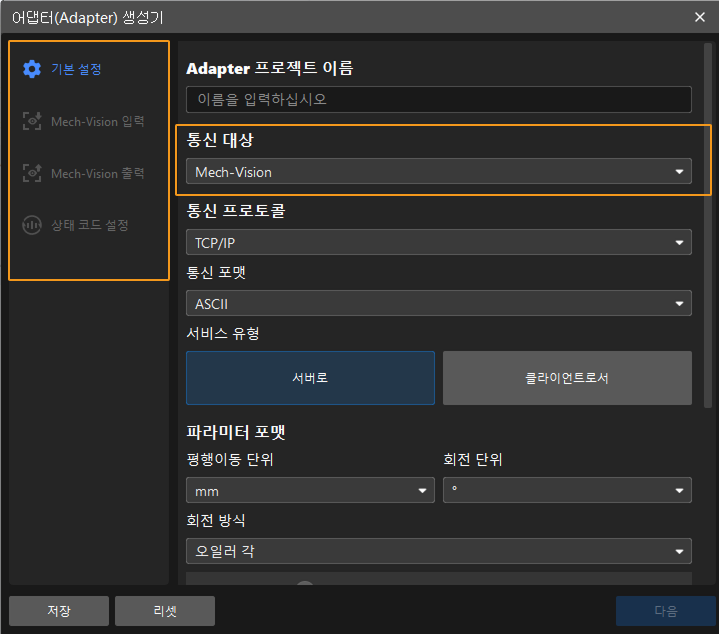
Task: Click the Mech-Vision 입력 camera icon
Action: 32,121
